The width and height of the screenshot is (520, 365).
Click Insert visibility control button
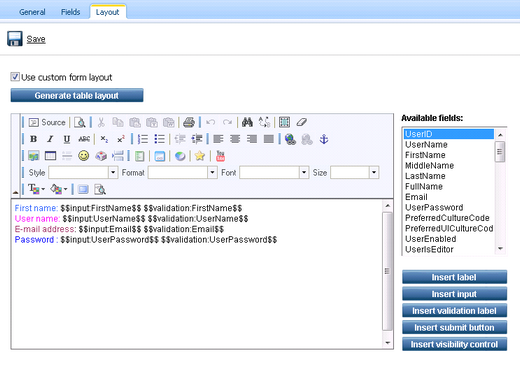(454, 344)
